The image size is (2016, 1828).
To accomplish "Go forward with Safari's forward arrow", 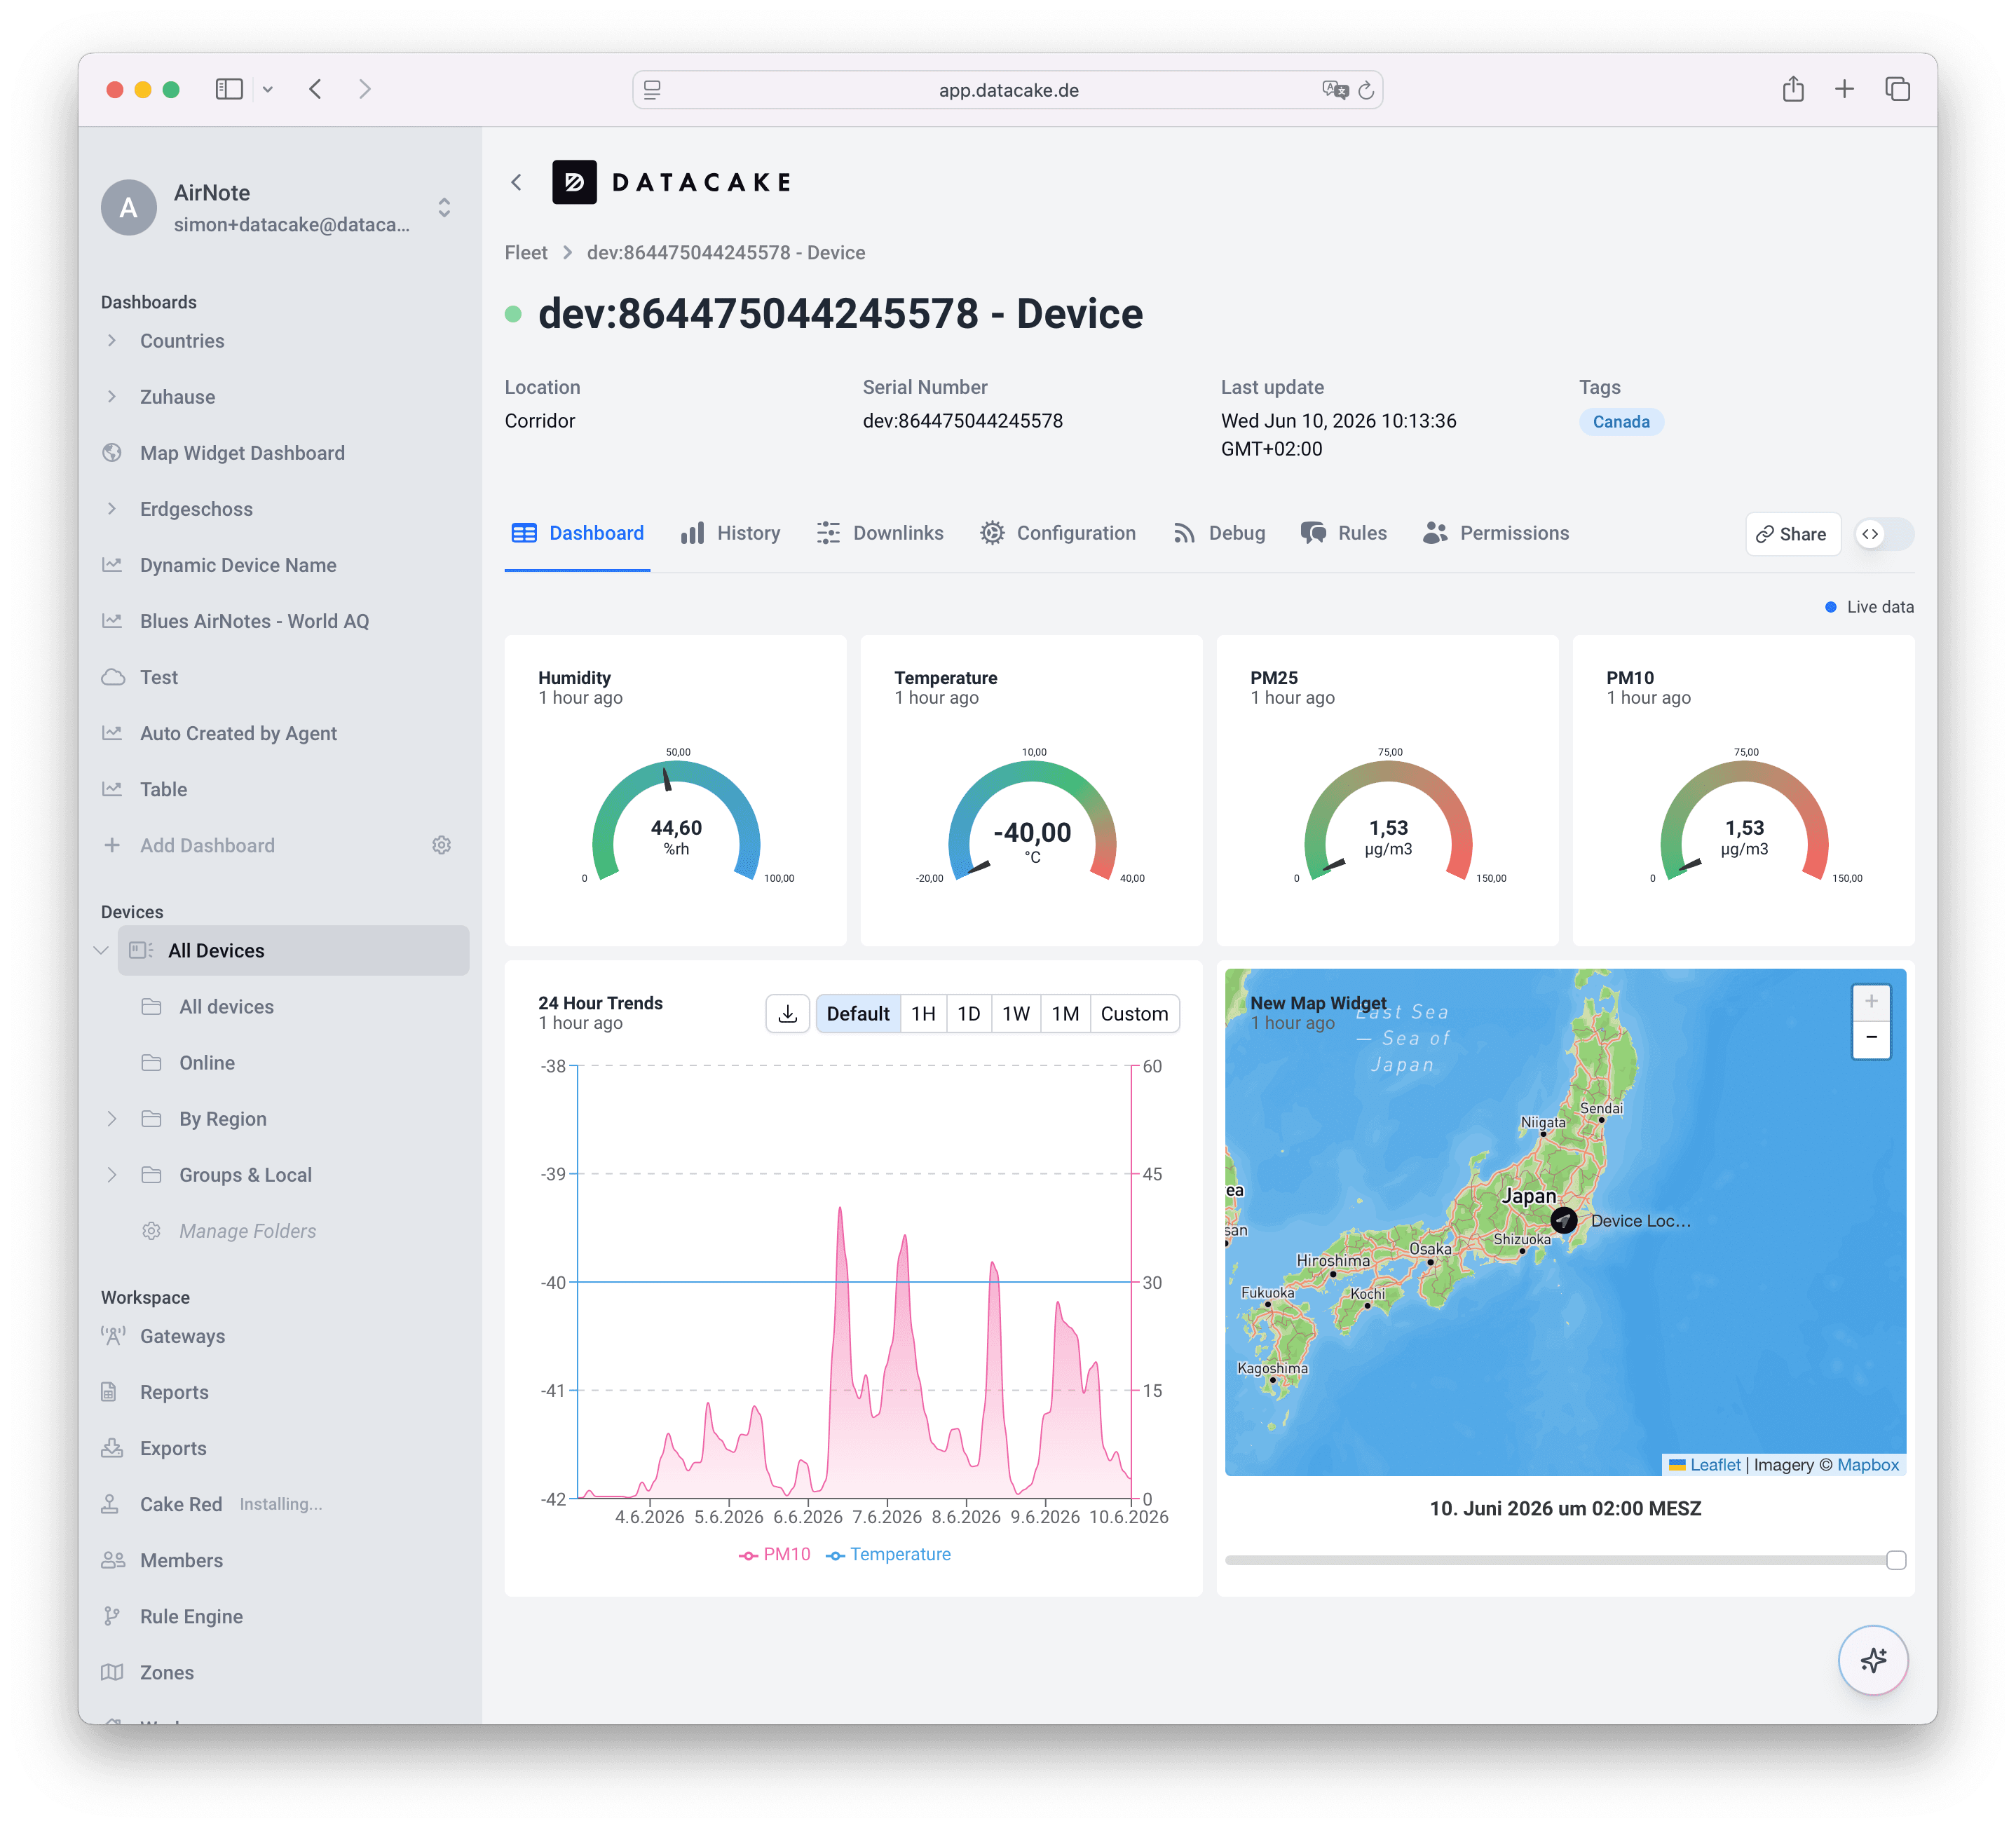I will point(365,89).
